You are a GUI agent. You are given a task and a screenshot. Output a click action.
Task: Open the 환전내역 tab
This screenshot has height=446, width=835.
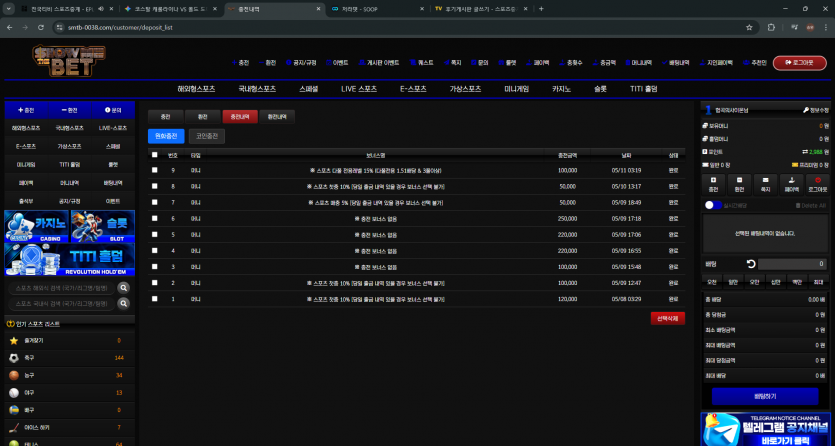tap(277, 117)
